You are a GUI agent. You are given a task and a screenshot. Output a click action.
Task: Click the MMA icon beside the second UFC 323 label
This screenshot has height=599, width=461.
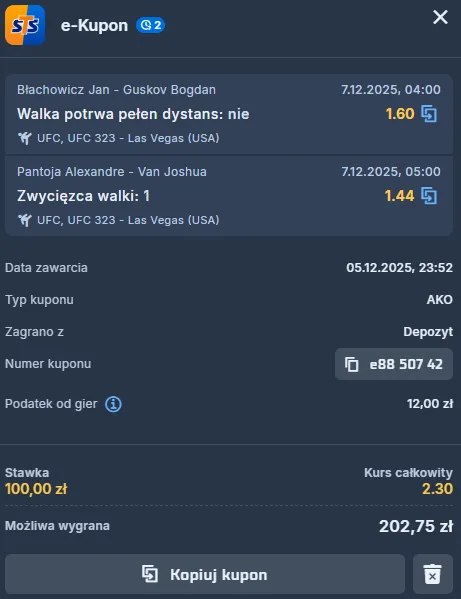(25, 220)
